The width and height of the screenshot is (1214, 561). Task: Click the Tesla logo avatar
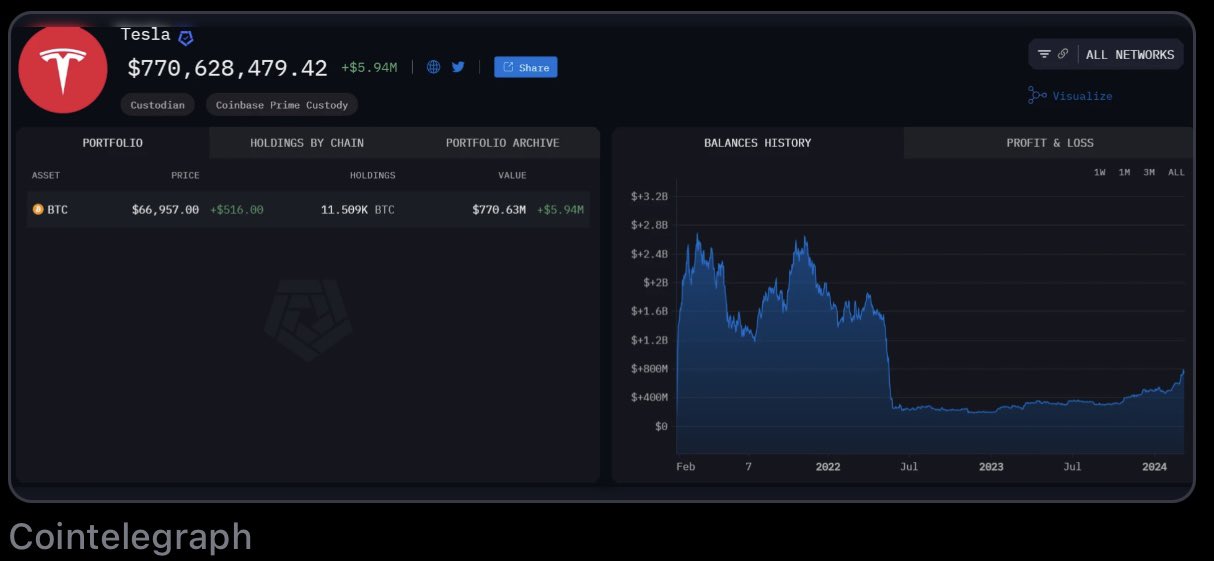click(x=63, y=69)
